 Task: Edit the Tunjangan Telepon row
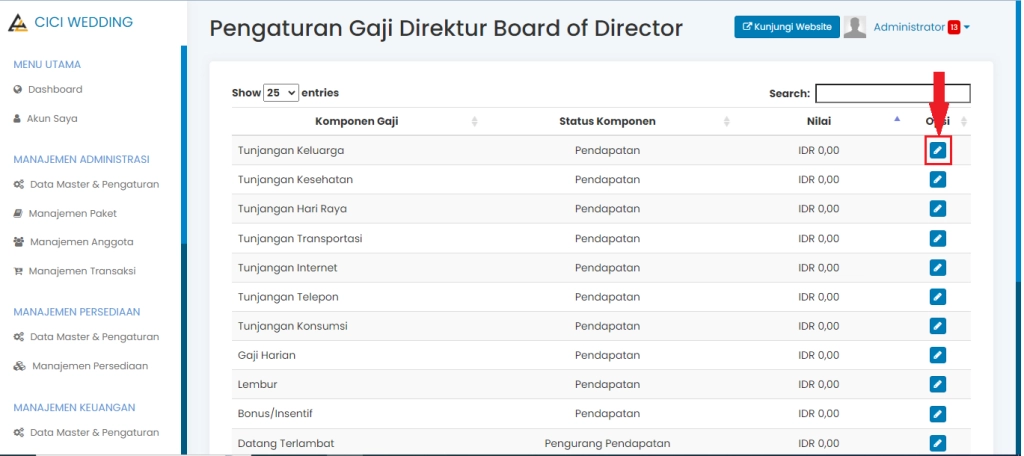[938, 297]
